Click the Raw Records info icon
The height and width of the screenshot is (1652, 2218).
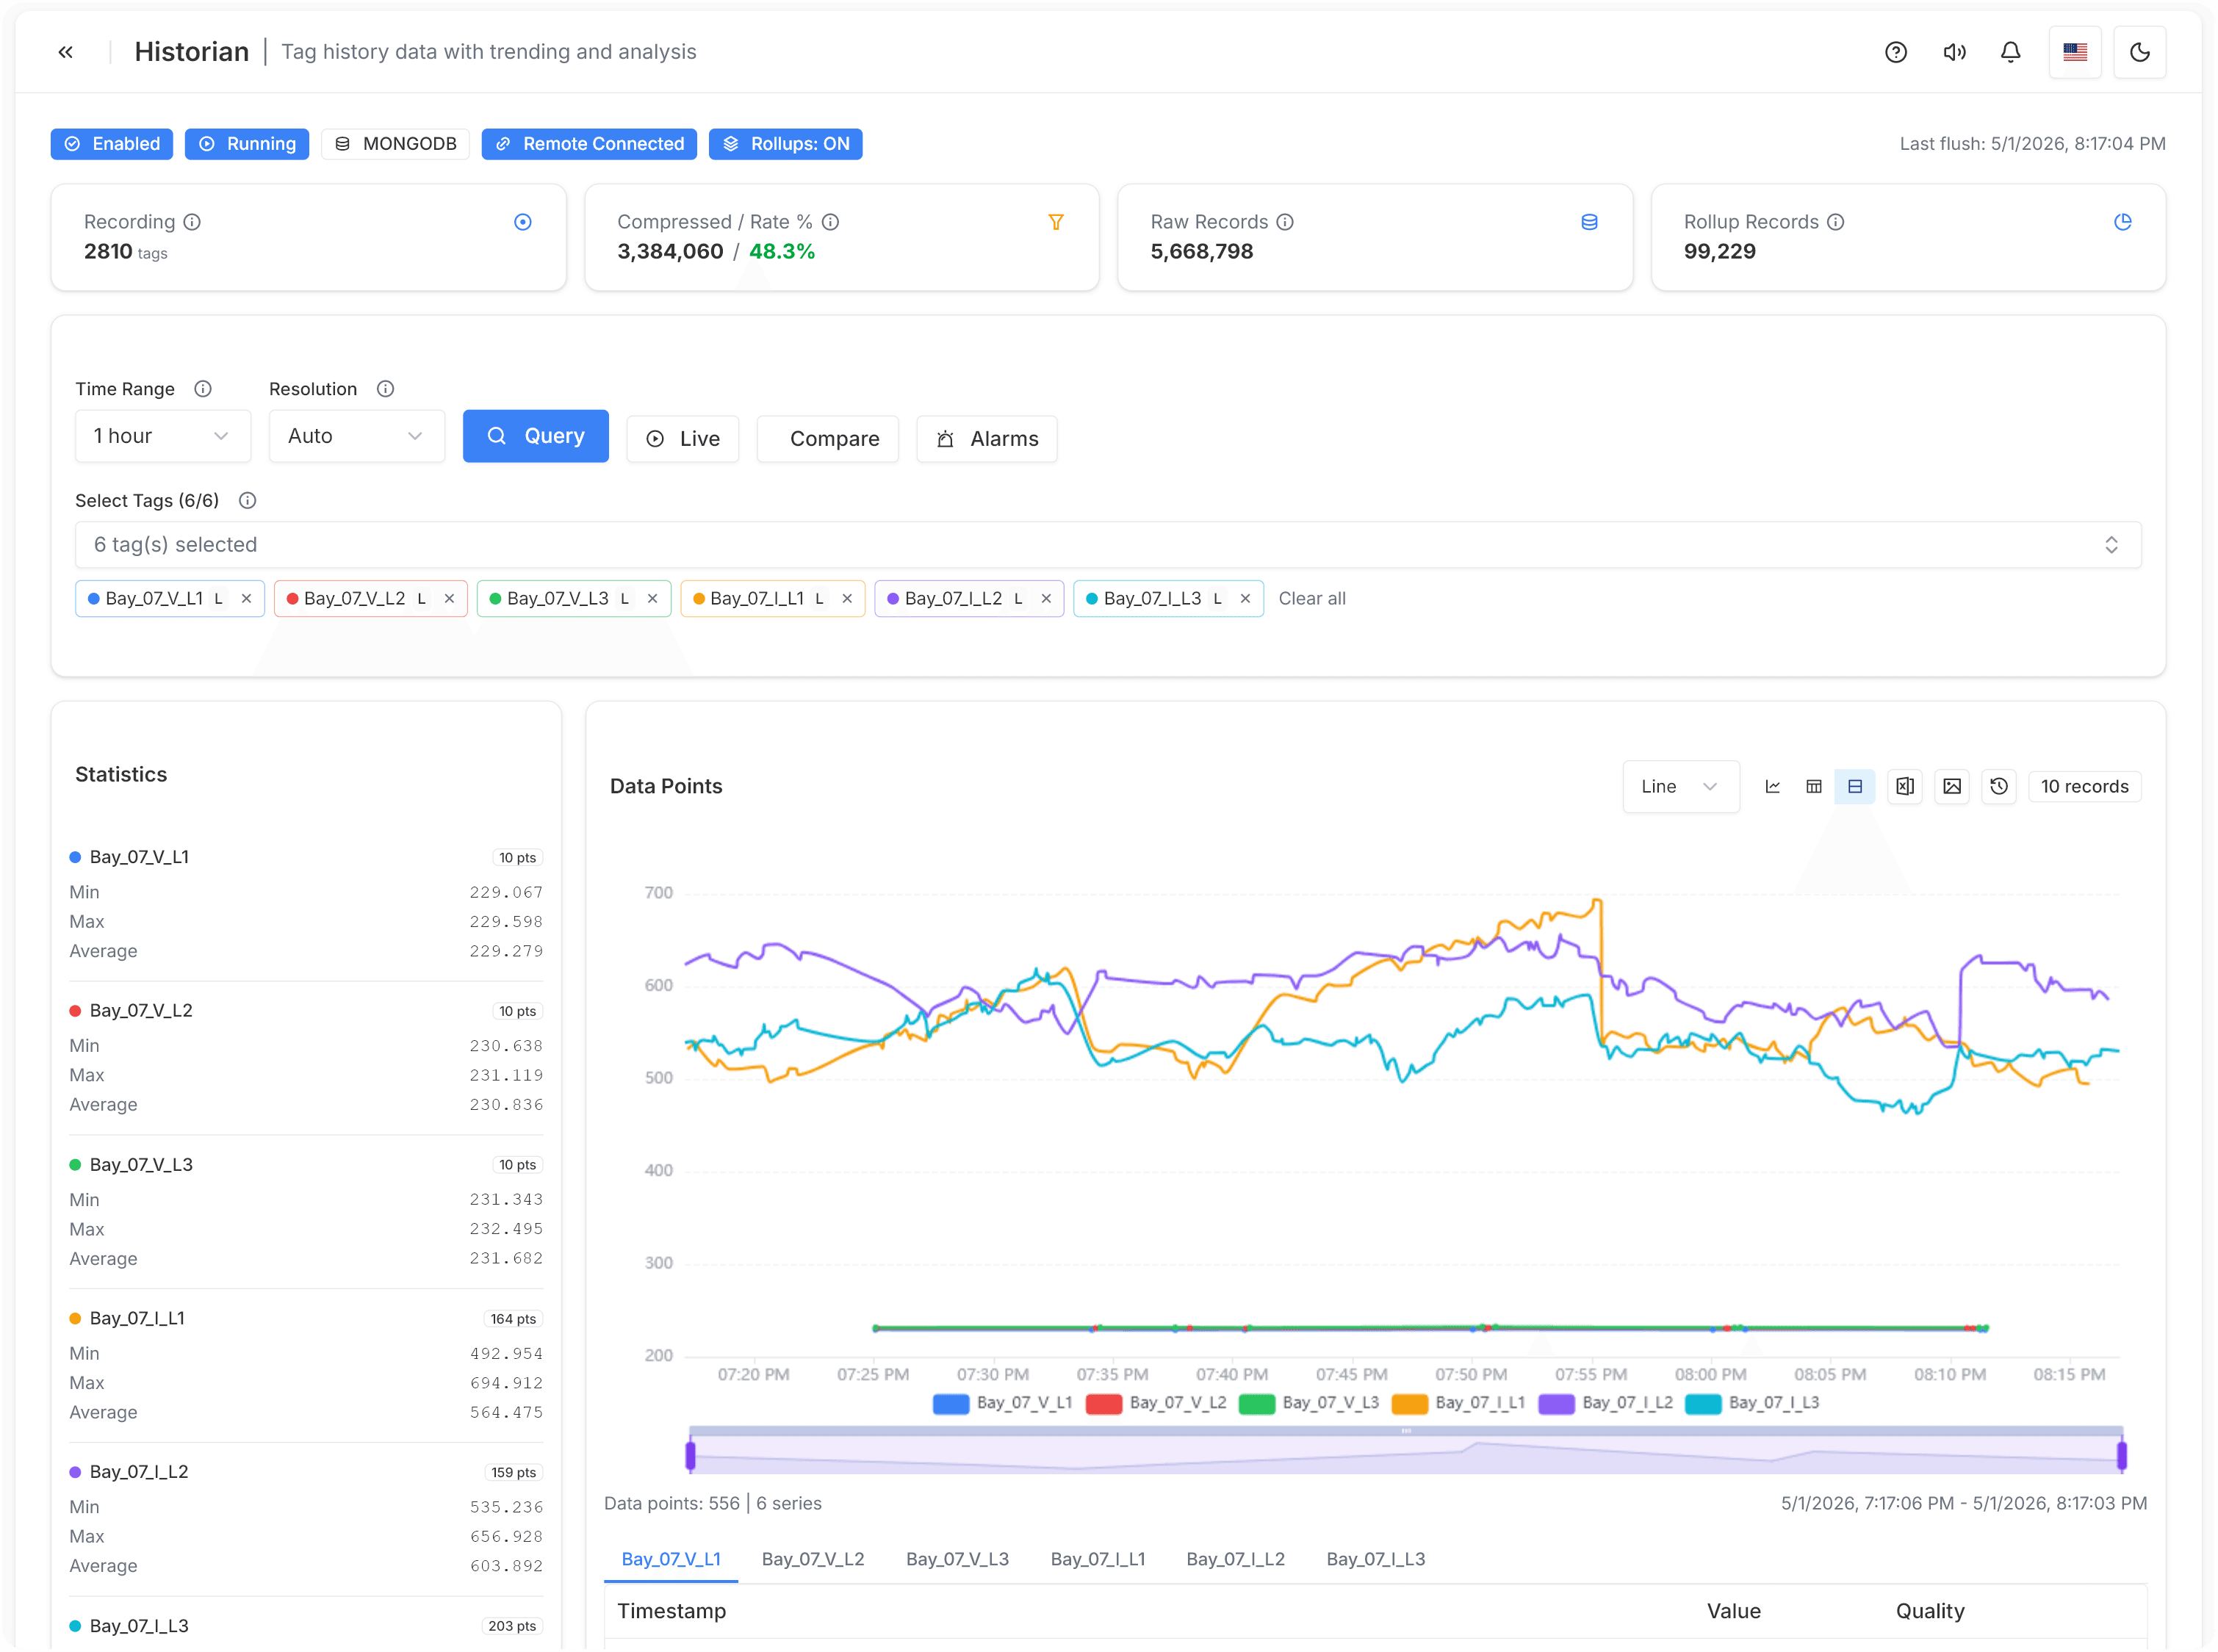click(1285, 222)
